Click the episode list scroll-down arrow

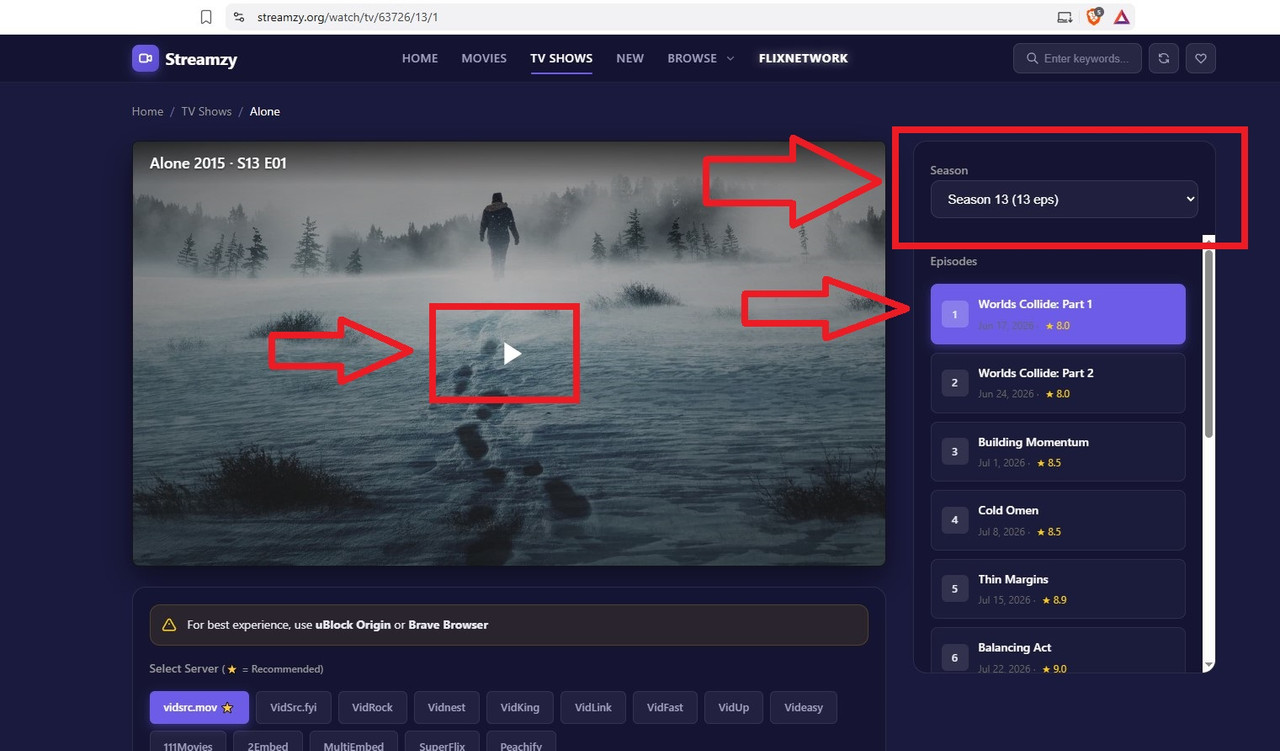pos(1209,665)
